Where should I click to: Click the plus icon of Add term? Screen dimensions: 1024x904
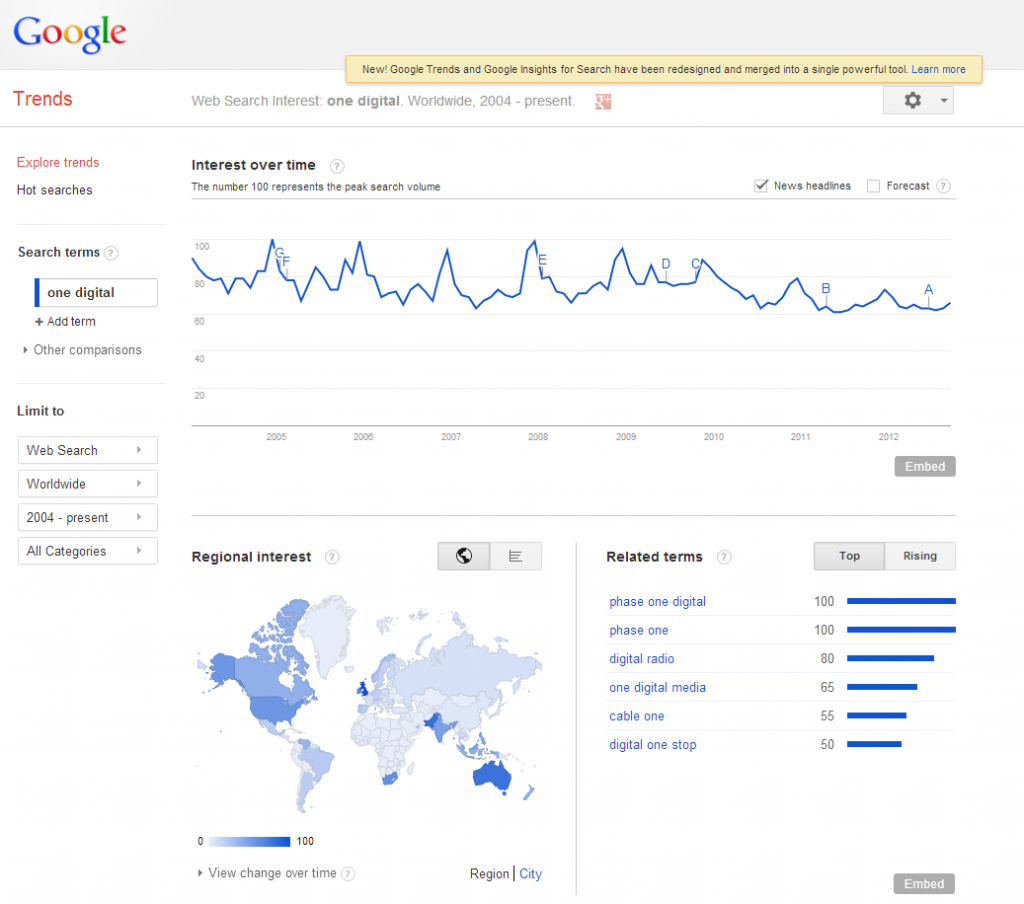[x=39, y=322]
